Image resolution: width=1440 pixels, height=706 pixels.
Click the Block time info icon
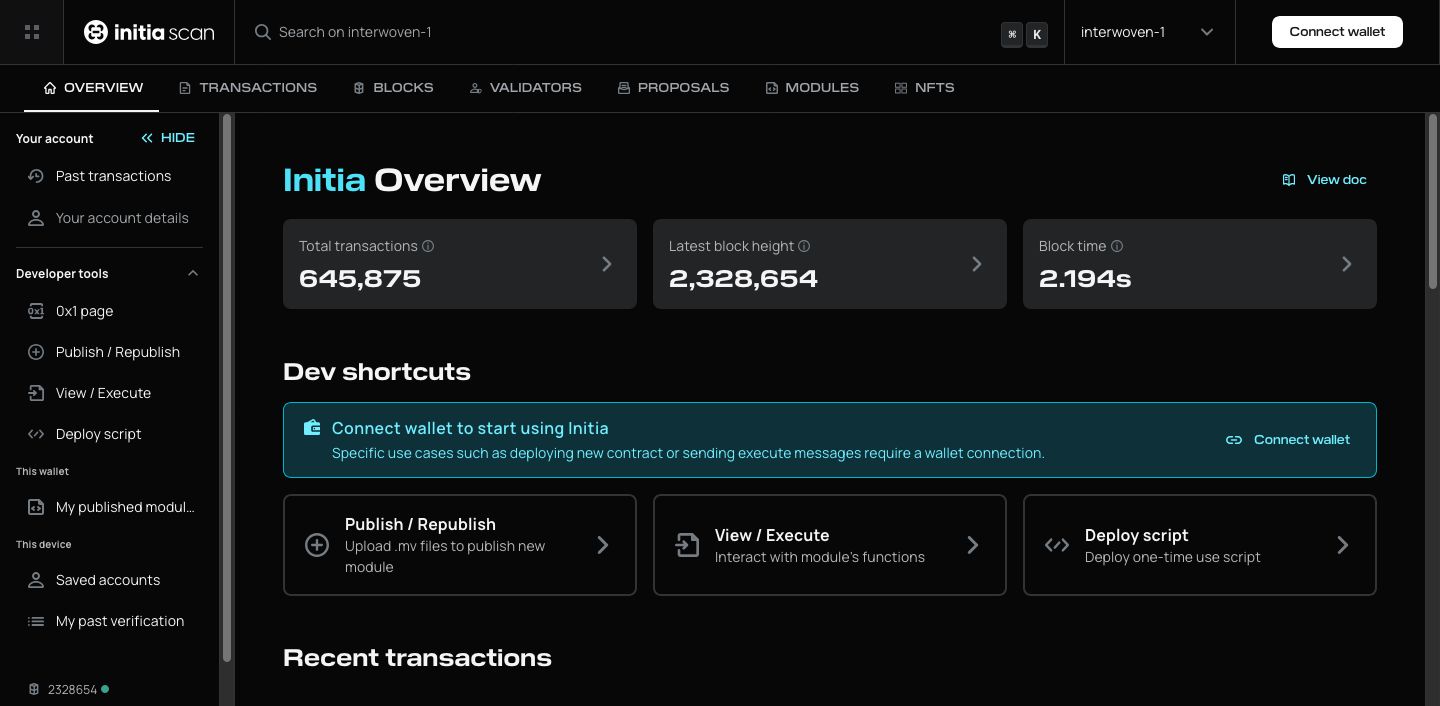click(1117, 246)
